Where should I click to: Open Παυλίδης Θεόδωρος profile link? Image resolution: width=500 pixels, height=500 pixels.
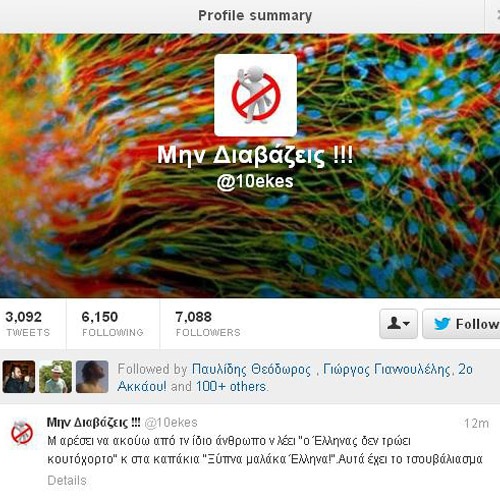pos(251,369)
